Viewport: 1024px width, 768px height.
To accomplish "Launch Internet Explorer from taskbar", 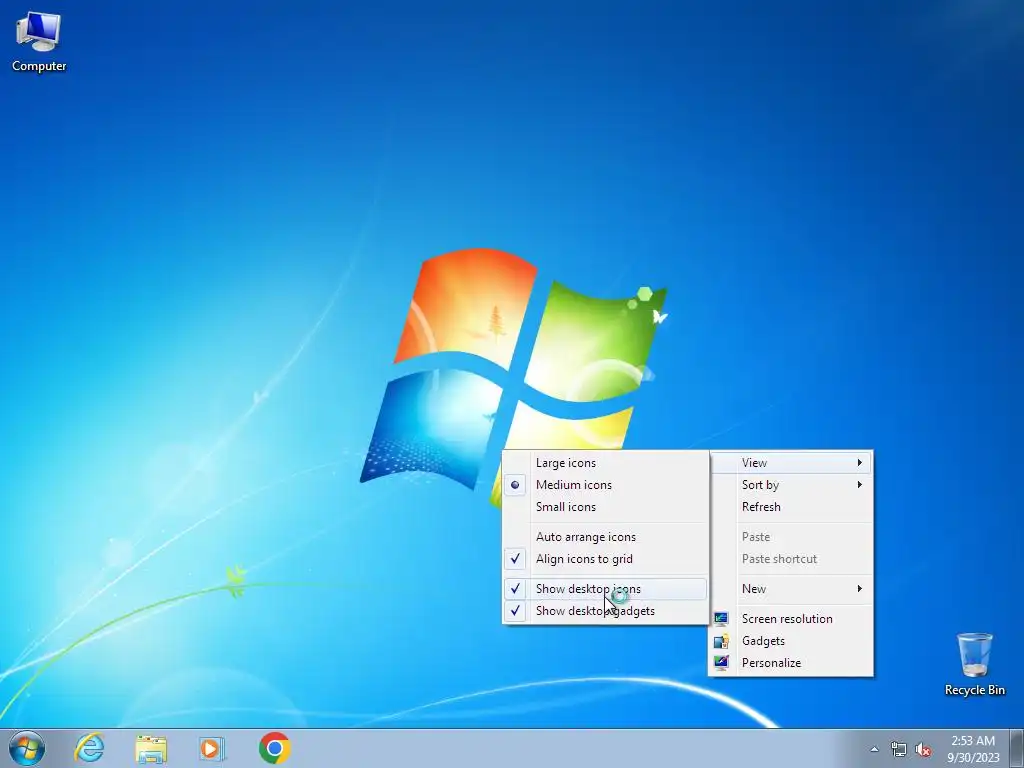I will [89, 748].
